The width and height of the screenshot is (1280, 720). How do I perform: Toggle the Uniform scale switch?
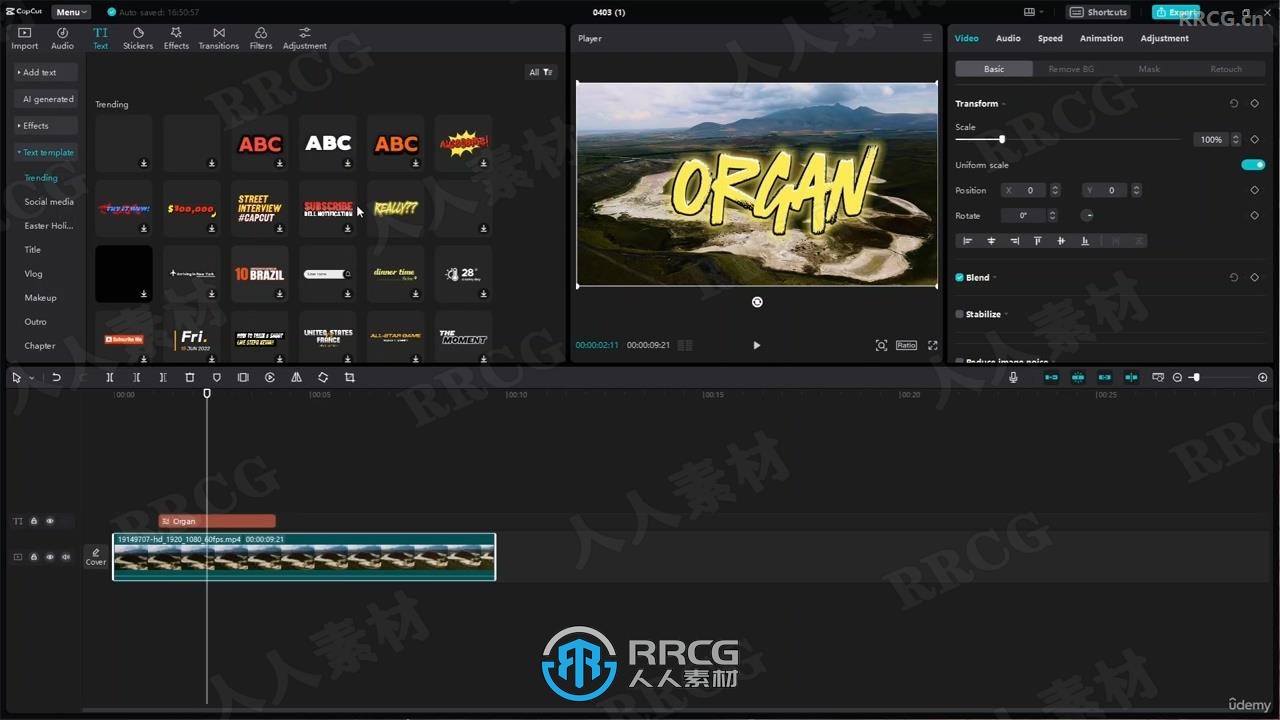[x=1253, y=165]
